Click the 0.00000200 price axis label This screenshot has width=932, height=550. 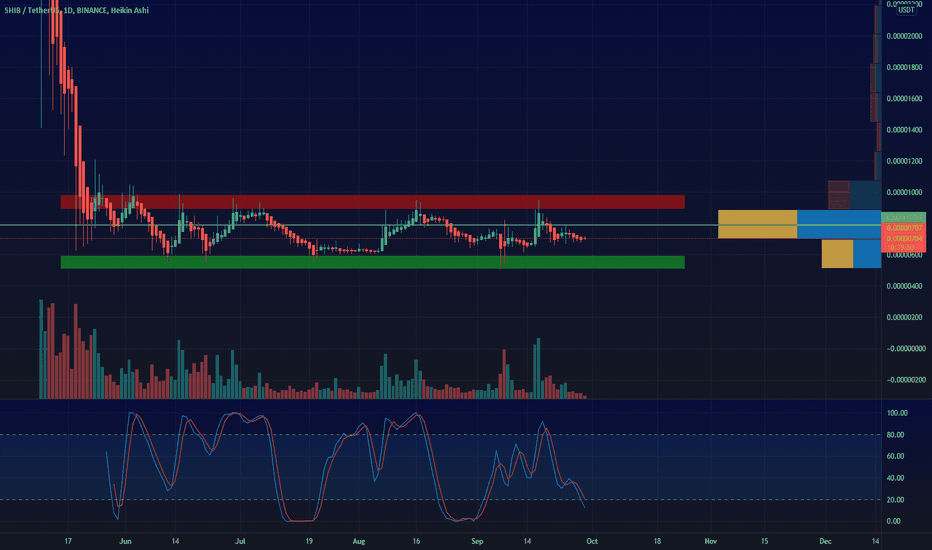tap(904, 317)
